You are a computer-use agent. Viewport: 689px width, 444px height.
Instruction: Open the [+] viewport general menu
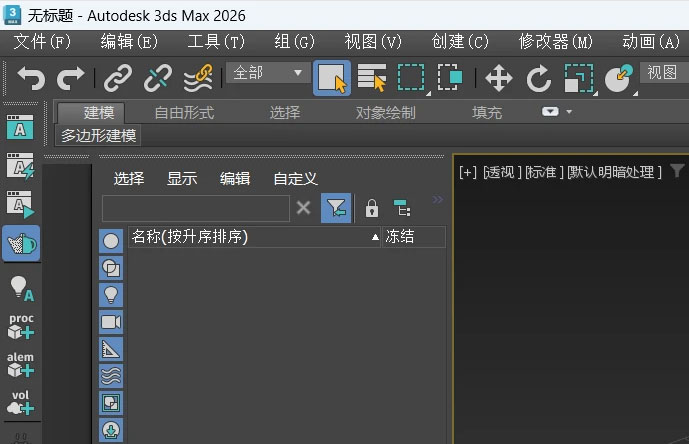(468, 172)
